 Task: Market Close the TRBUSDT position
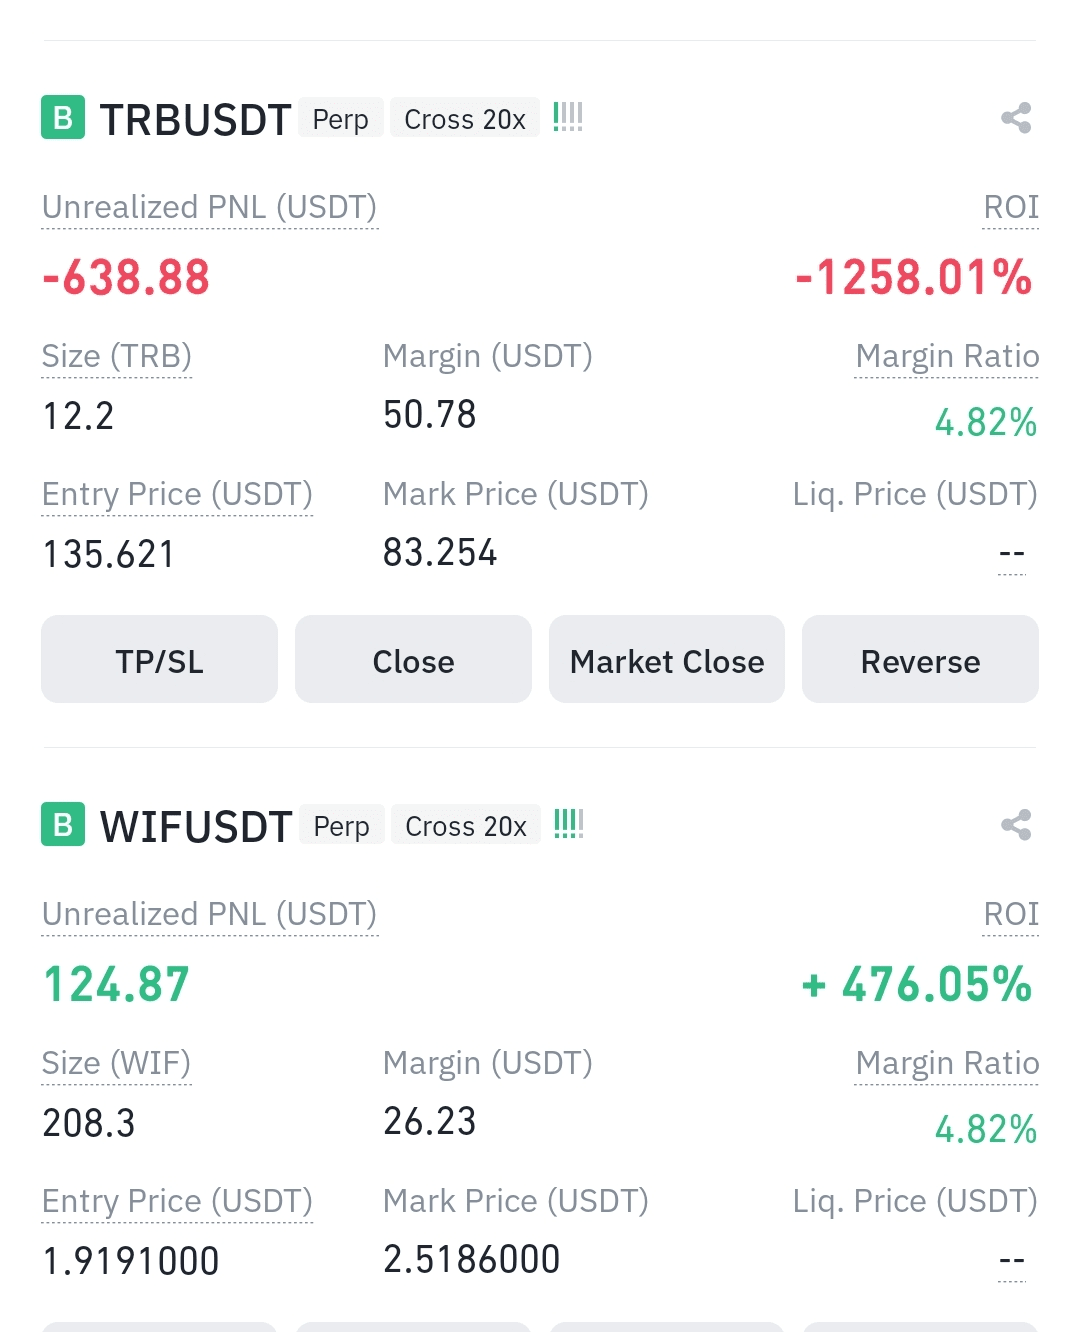pyautogui.click(x=666, y=660)
